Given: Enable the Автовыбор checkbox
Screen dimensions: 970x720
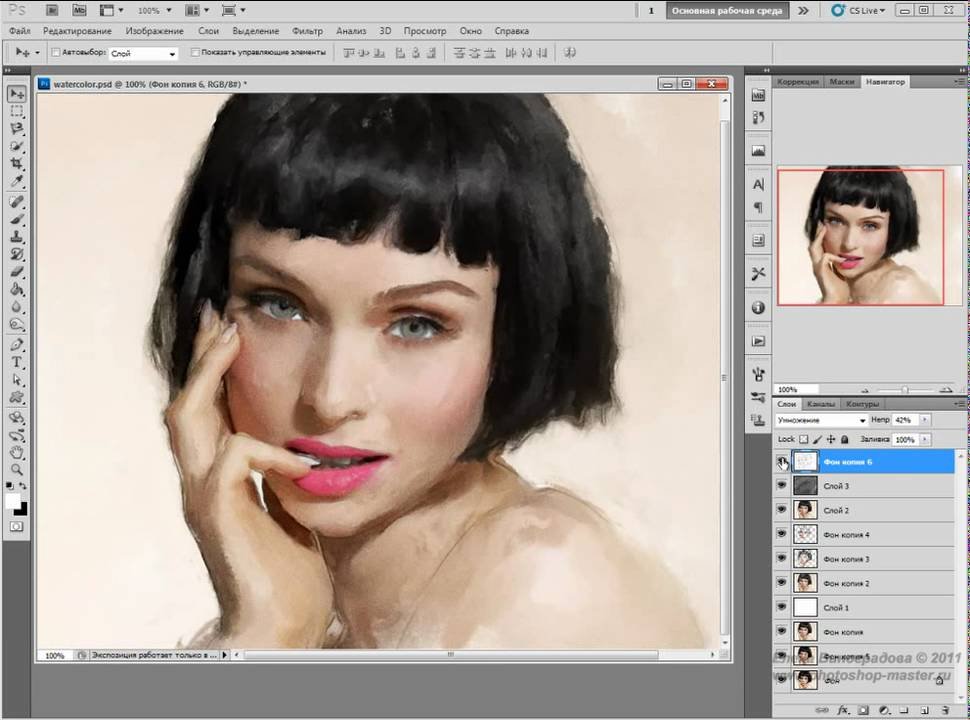Looking at the screenshot, I should point(56,52).
